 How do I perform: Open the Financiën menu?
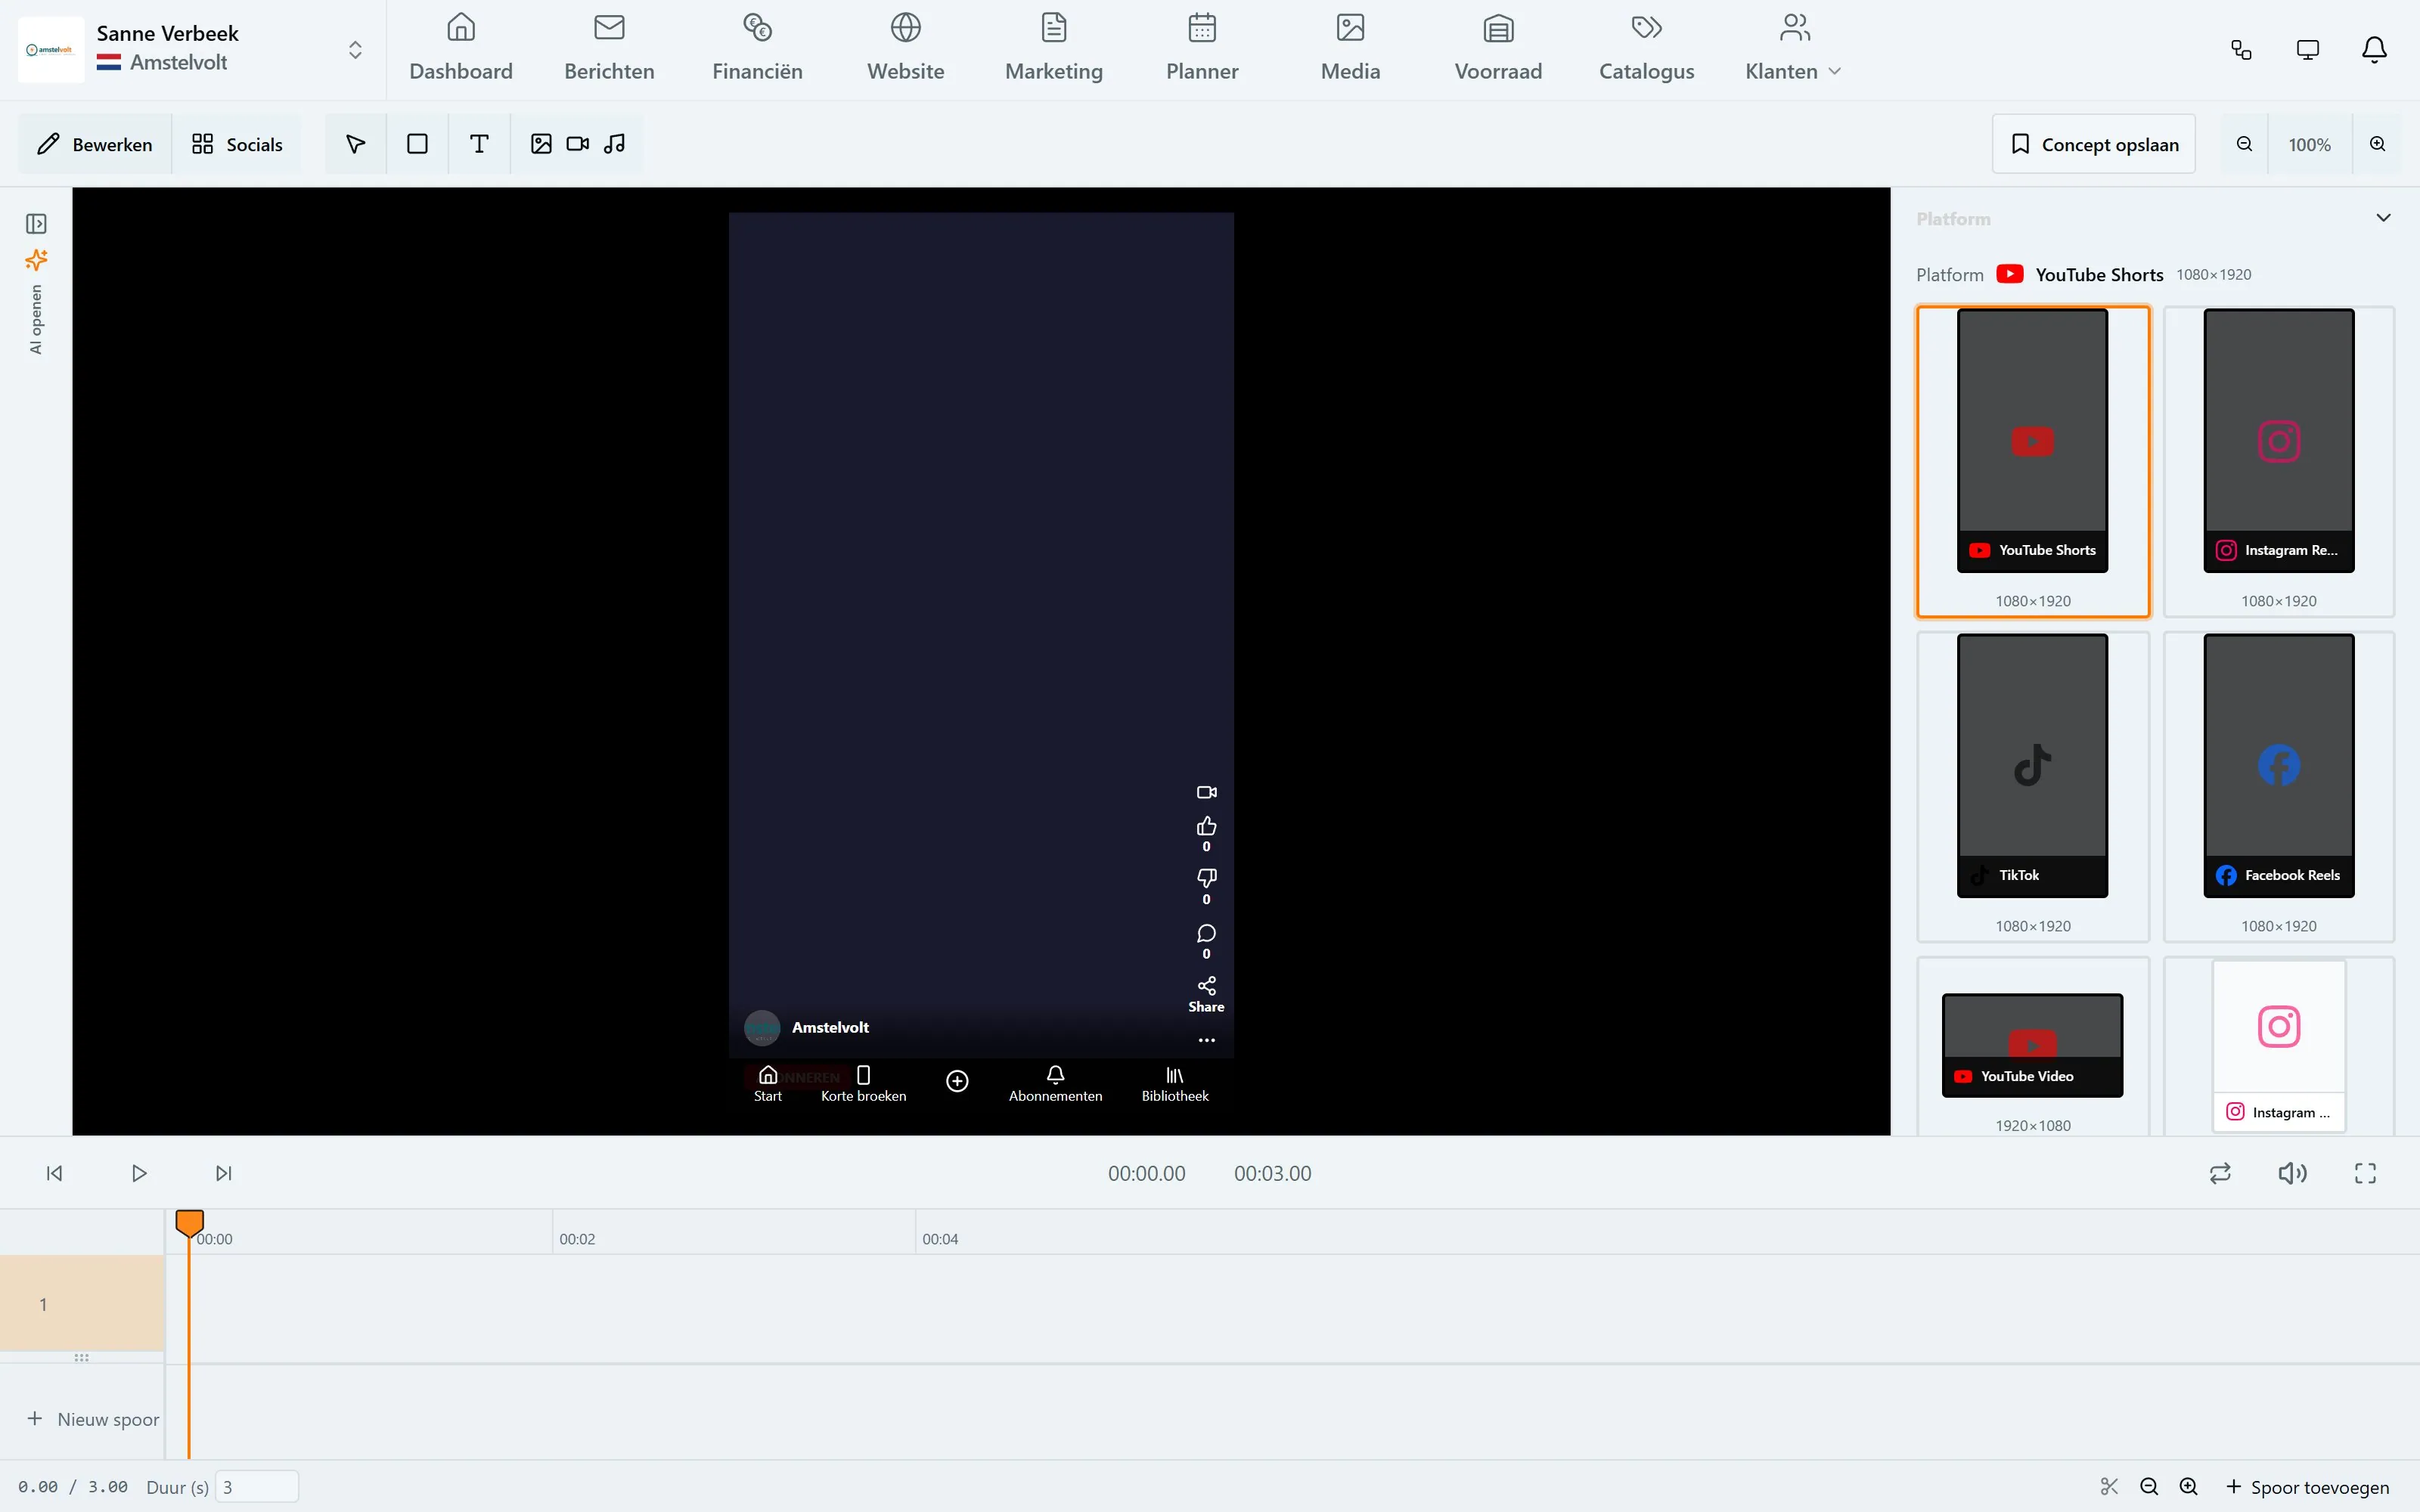pyautogui.click(x=757, y=49)
